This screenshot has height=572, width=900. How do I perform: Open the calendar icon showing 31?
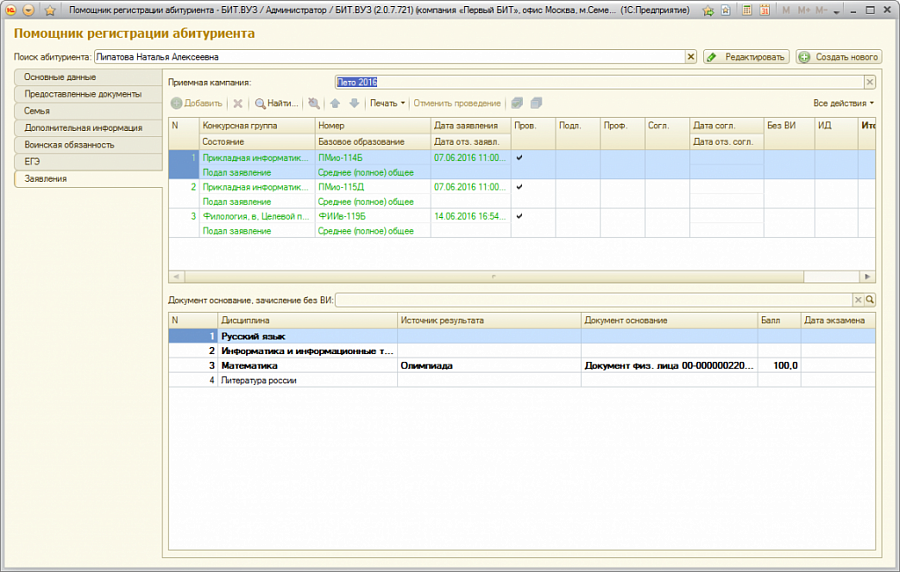point(765,10)
